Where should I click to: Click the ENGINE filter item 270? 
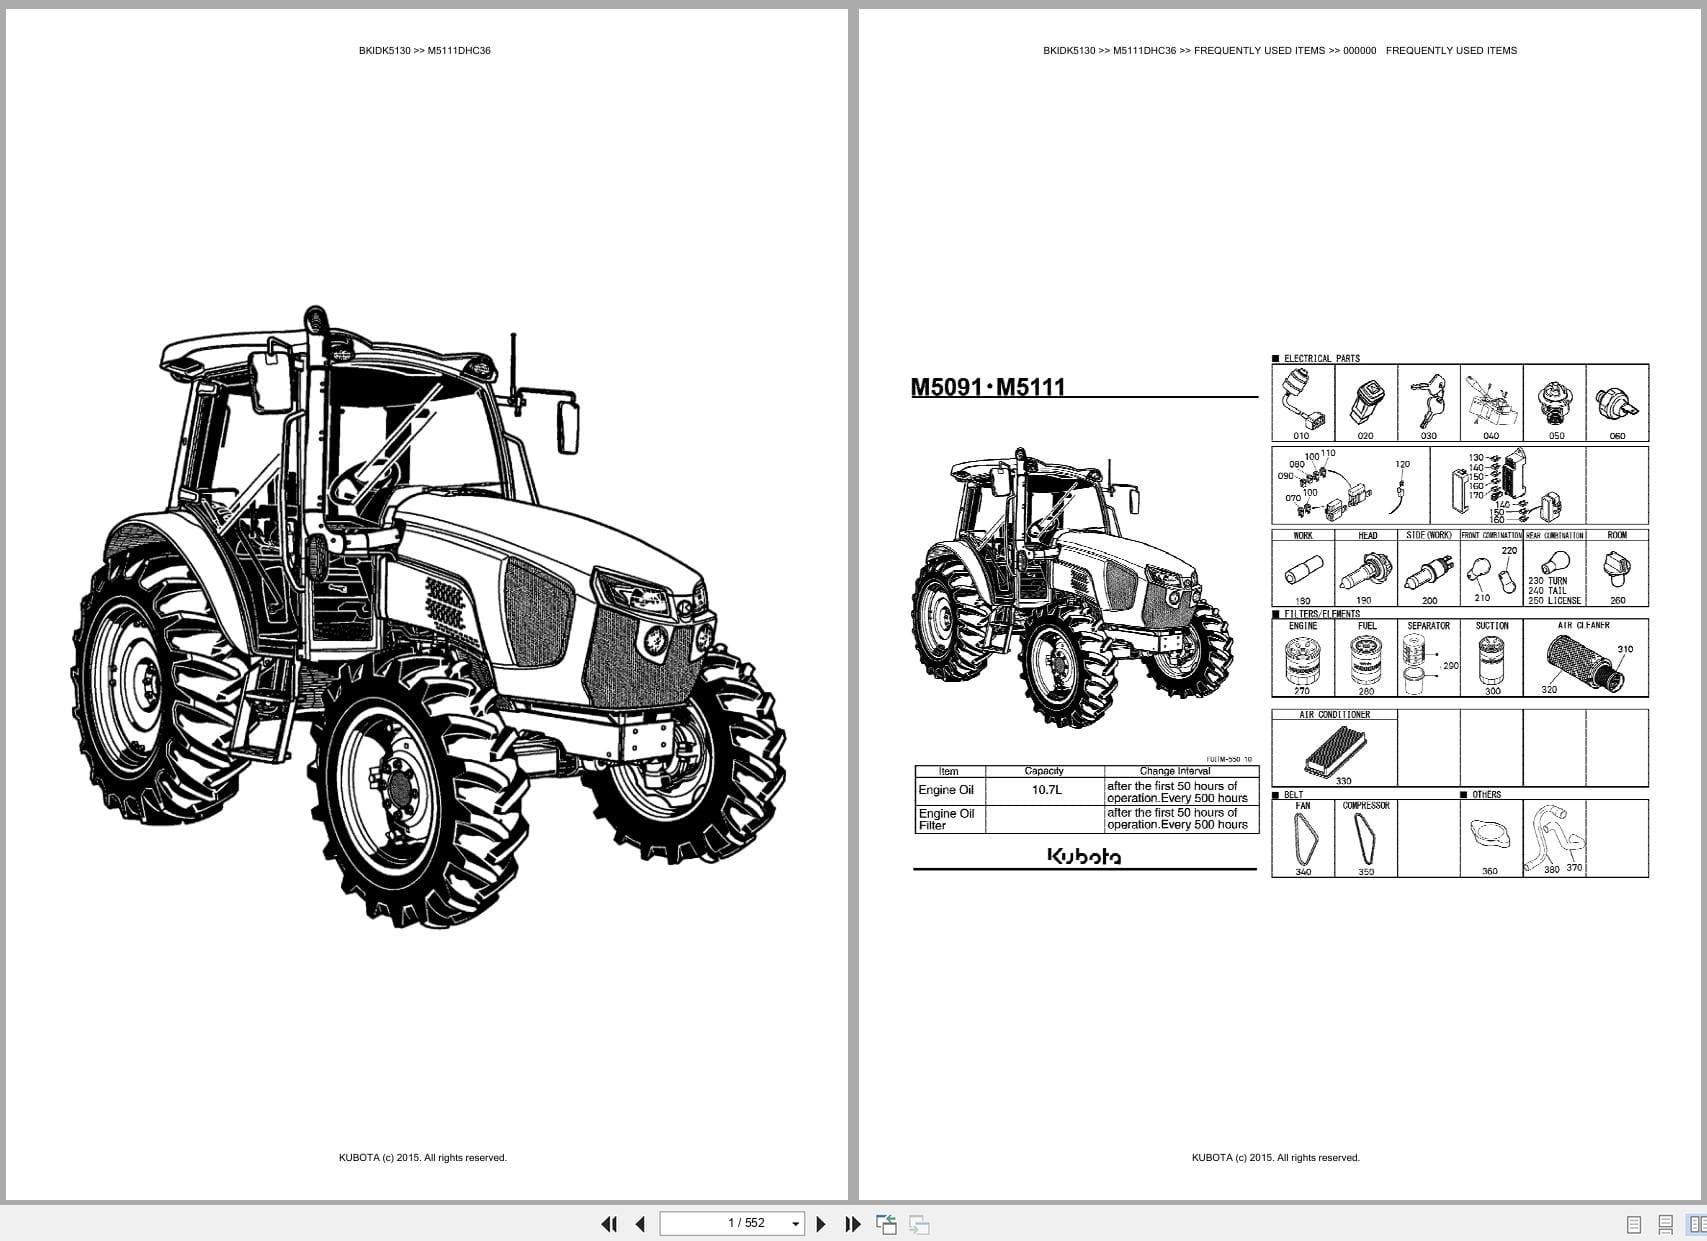click(x=1302, y=660)
